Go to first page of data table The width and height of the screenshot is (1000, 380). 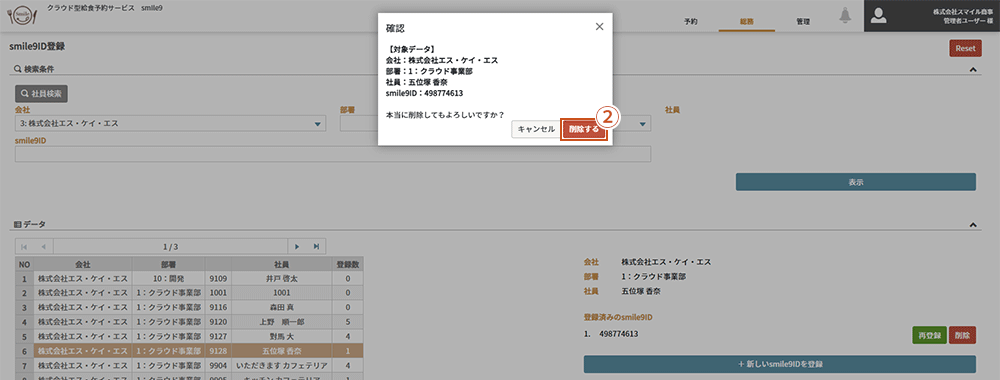click(25, 246)
